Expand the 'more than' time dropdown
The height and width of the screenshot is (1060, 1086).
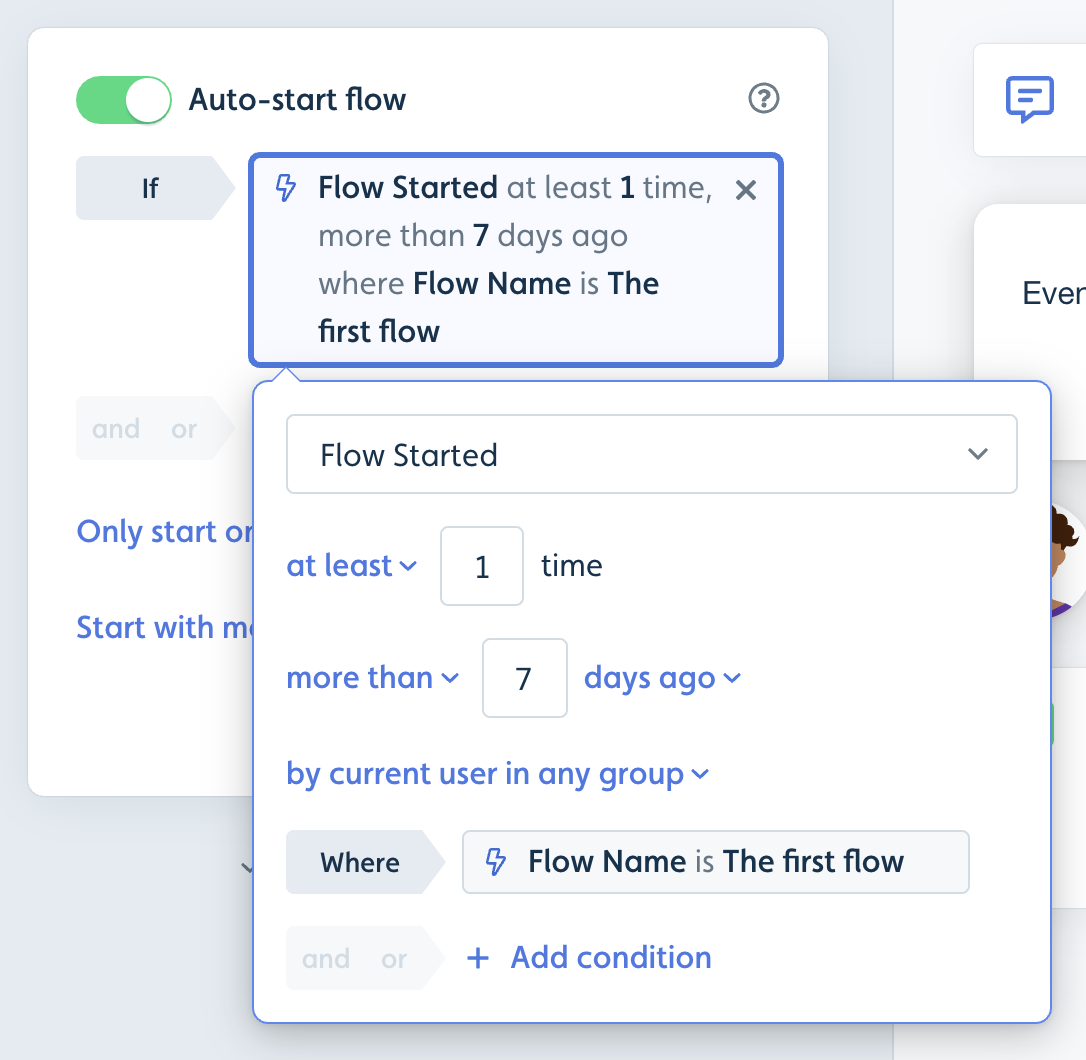(373, 678)
